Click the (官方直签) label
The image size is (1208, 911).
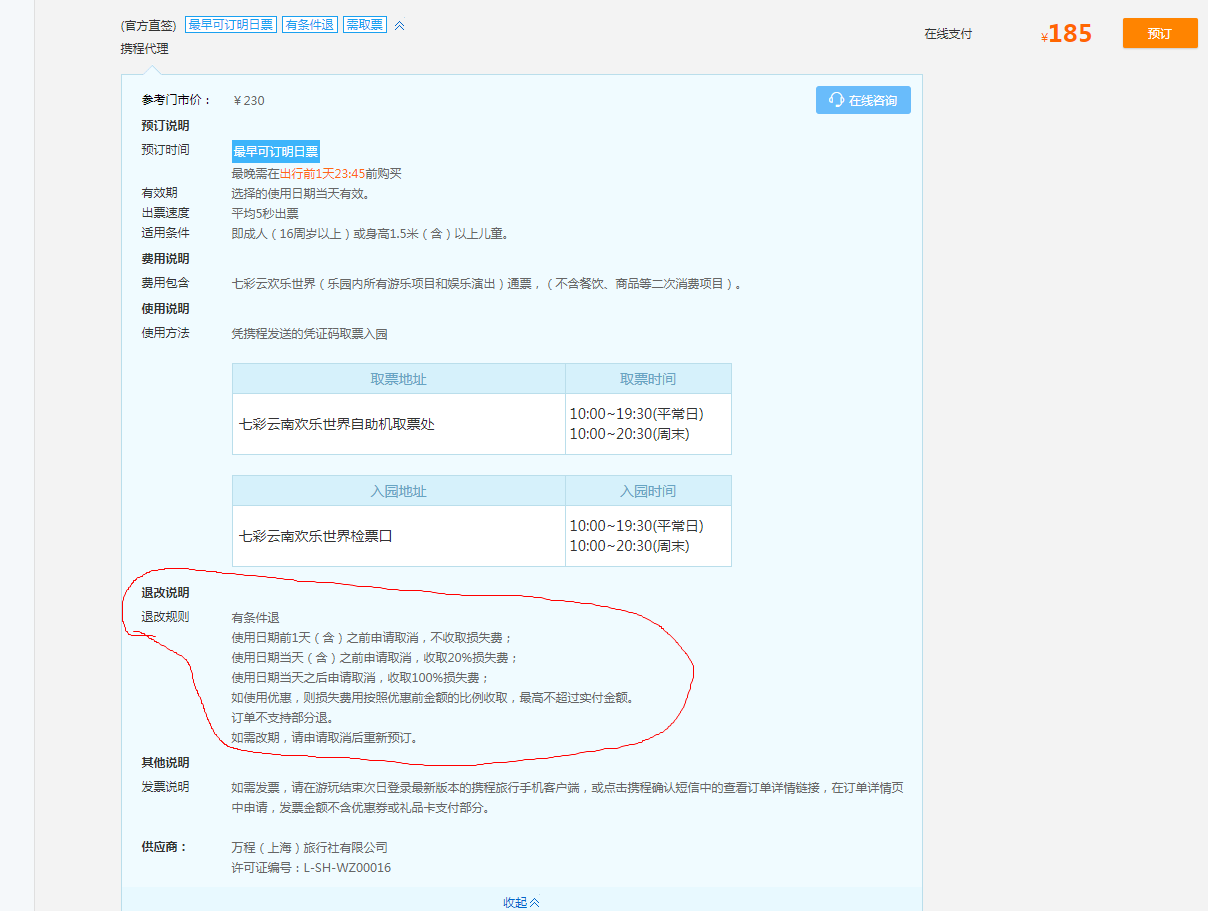[148, 26]
